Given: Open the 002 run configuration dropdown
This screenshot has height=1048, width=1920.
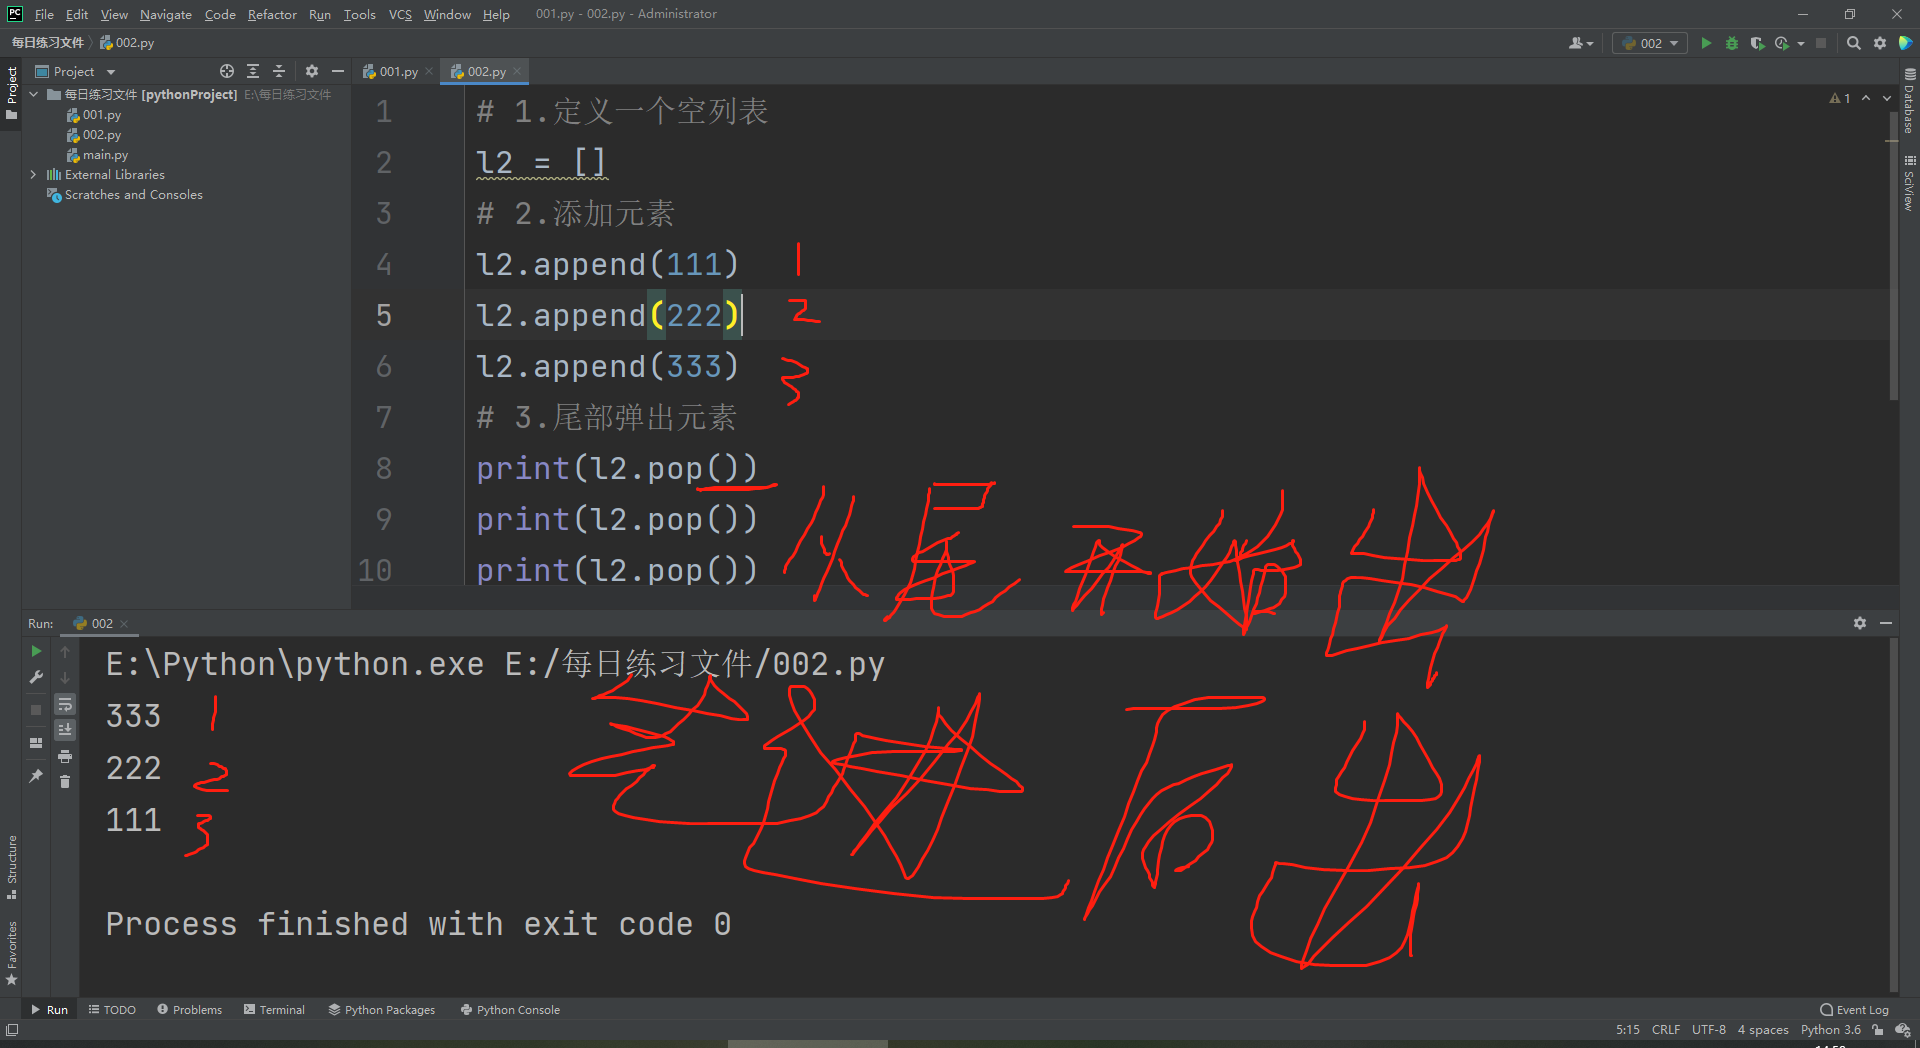Looking at the screenshot, I should (x=1650, y=43).
